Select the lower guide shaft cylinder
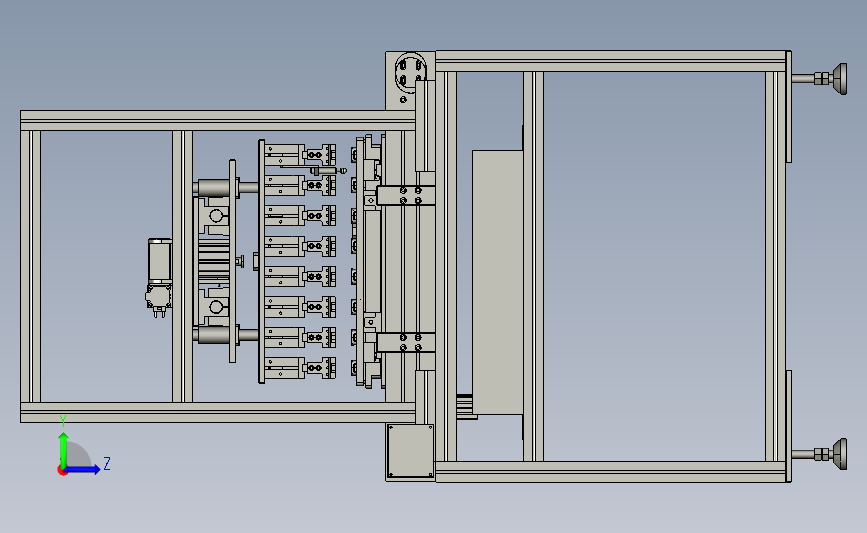Image resolution: width=867 pixels, height=533 pixels. click(x=216, y=335)
